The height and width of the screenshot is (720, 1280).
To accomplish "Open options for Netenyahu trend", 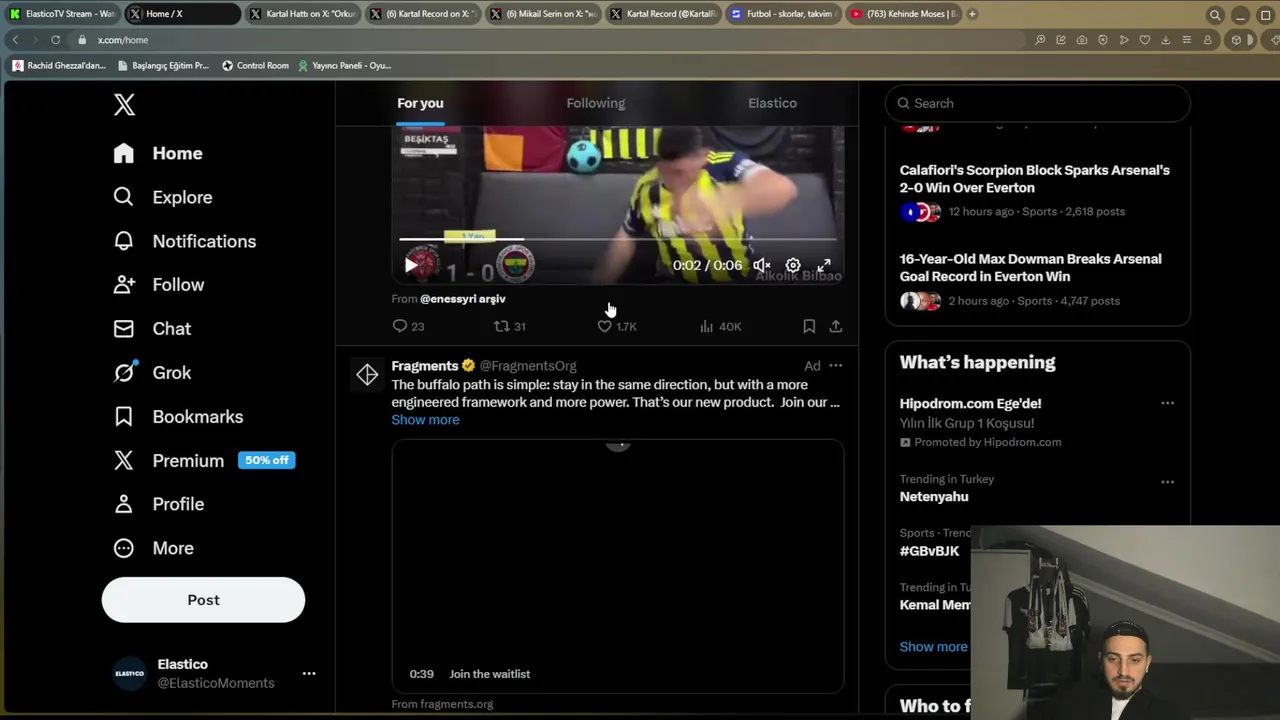I will (x=1167, y=482).
